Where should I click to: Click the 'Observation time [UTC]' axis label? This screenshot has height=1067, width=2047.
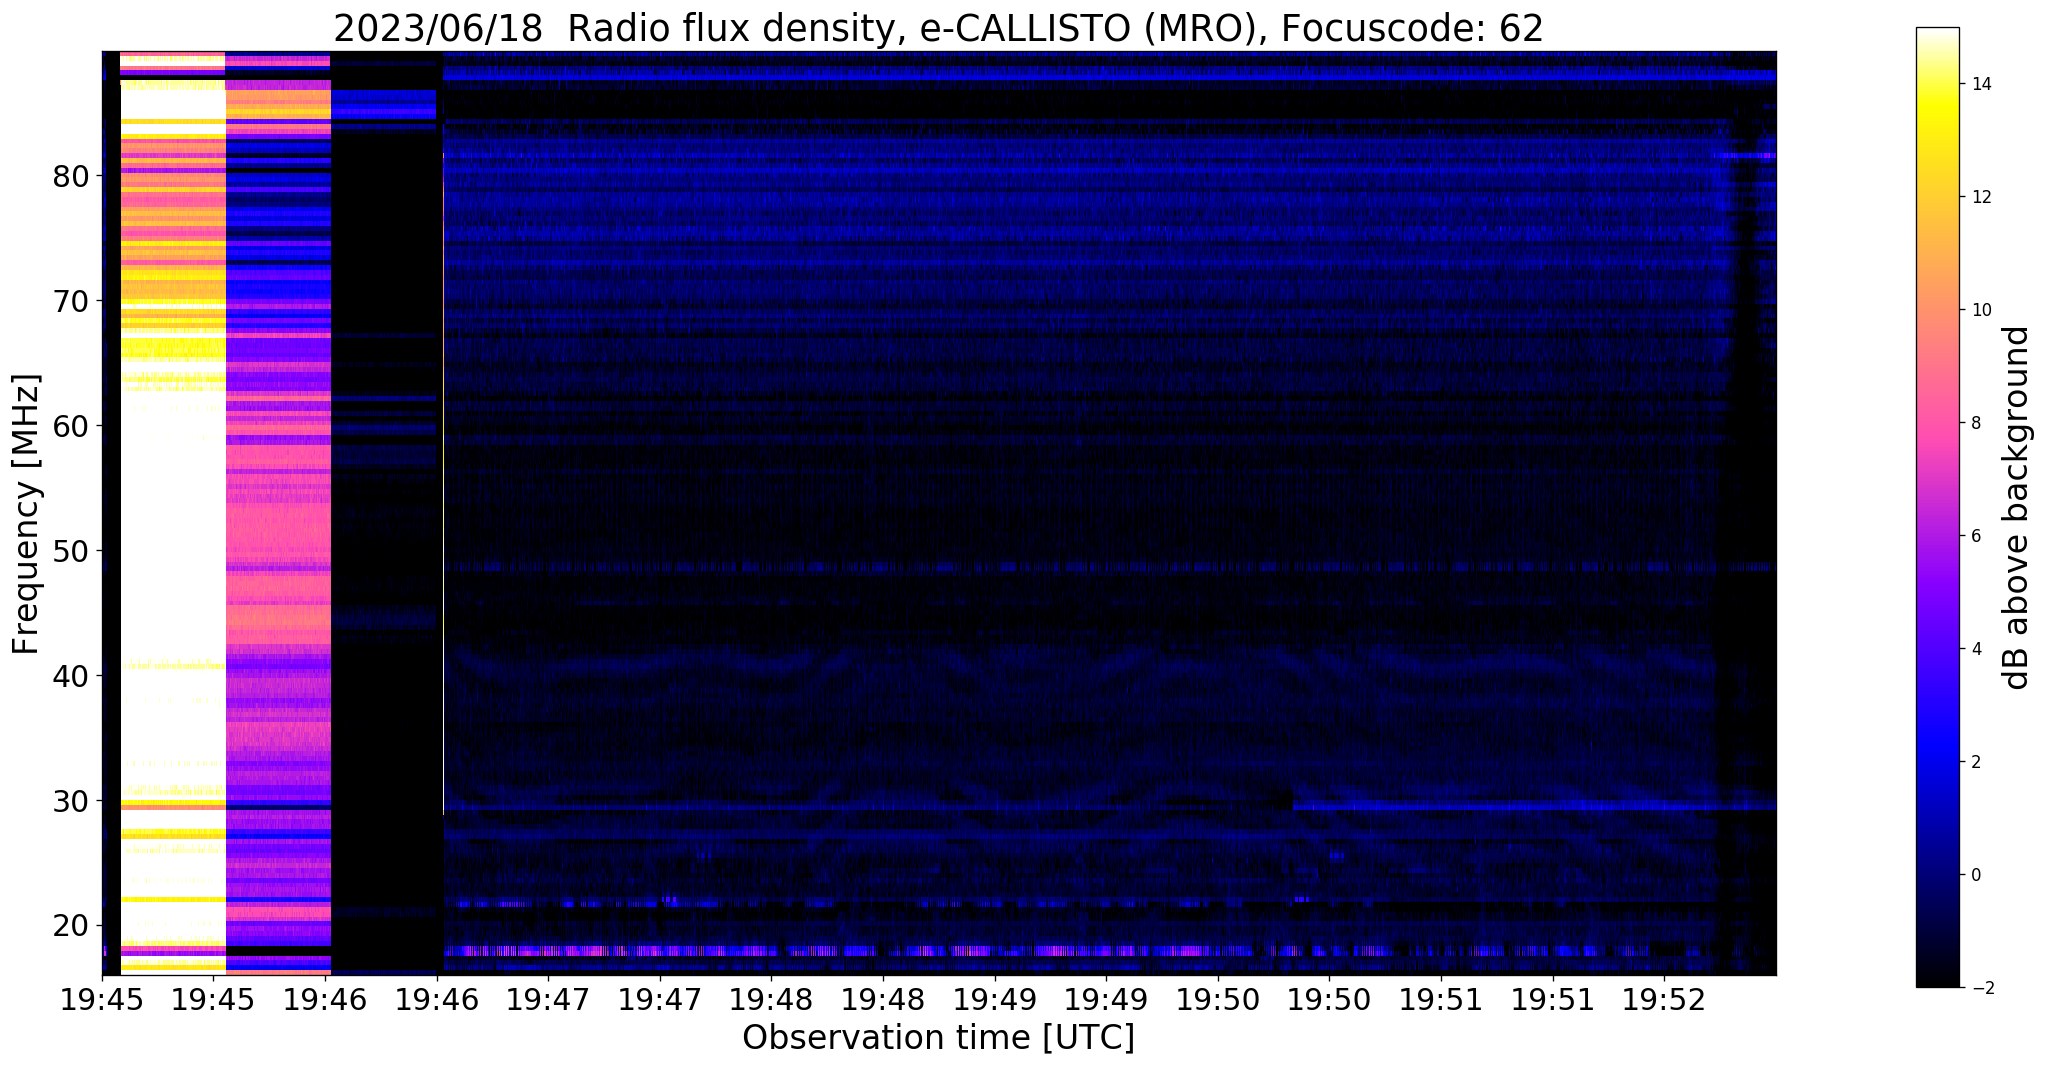[x=938, y=1038]
